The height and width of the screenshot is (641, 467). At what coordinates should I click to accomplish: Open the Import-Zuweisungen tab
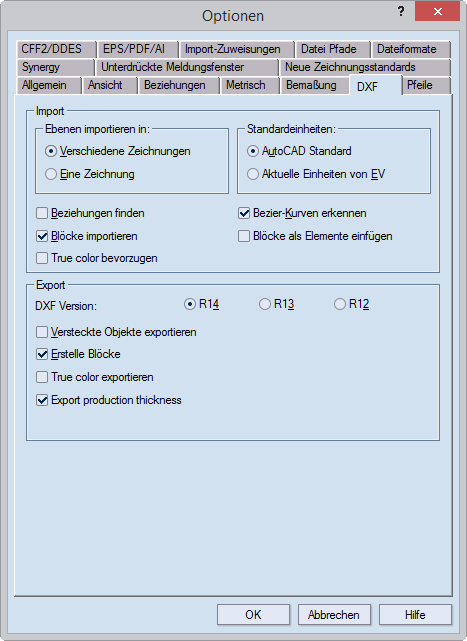[237, 49]
